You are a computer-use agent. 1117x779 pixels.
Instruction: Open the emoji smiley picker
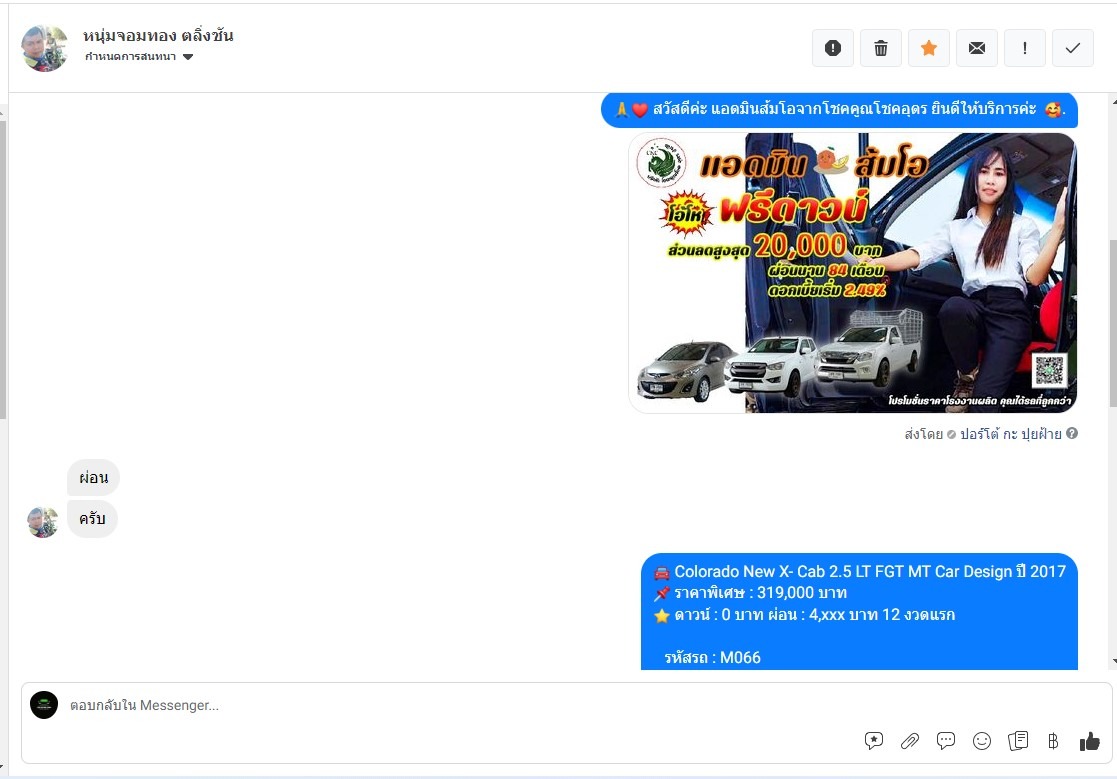pos(982,741)
